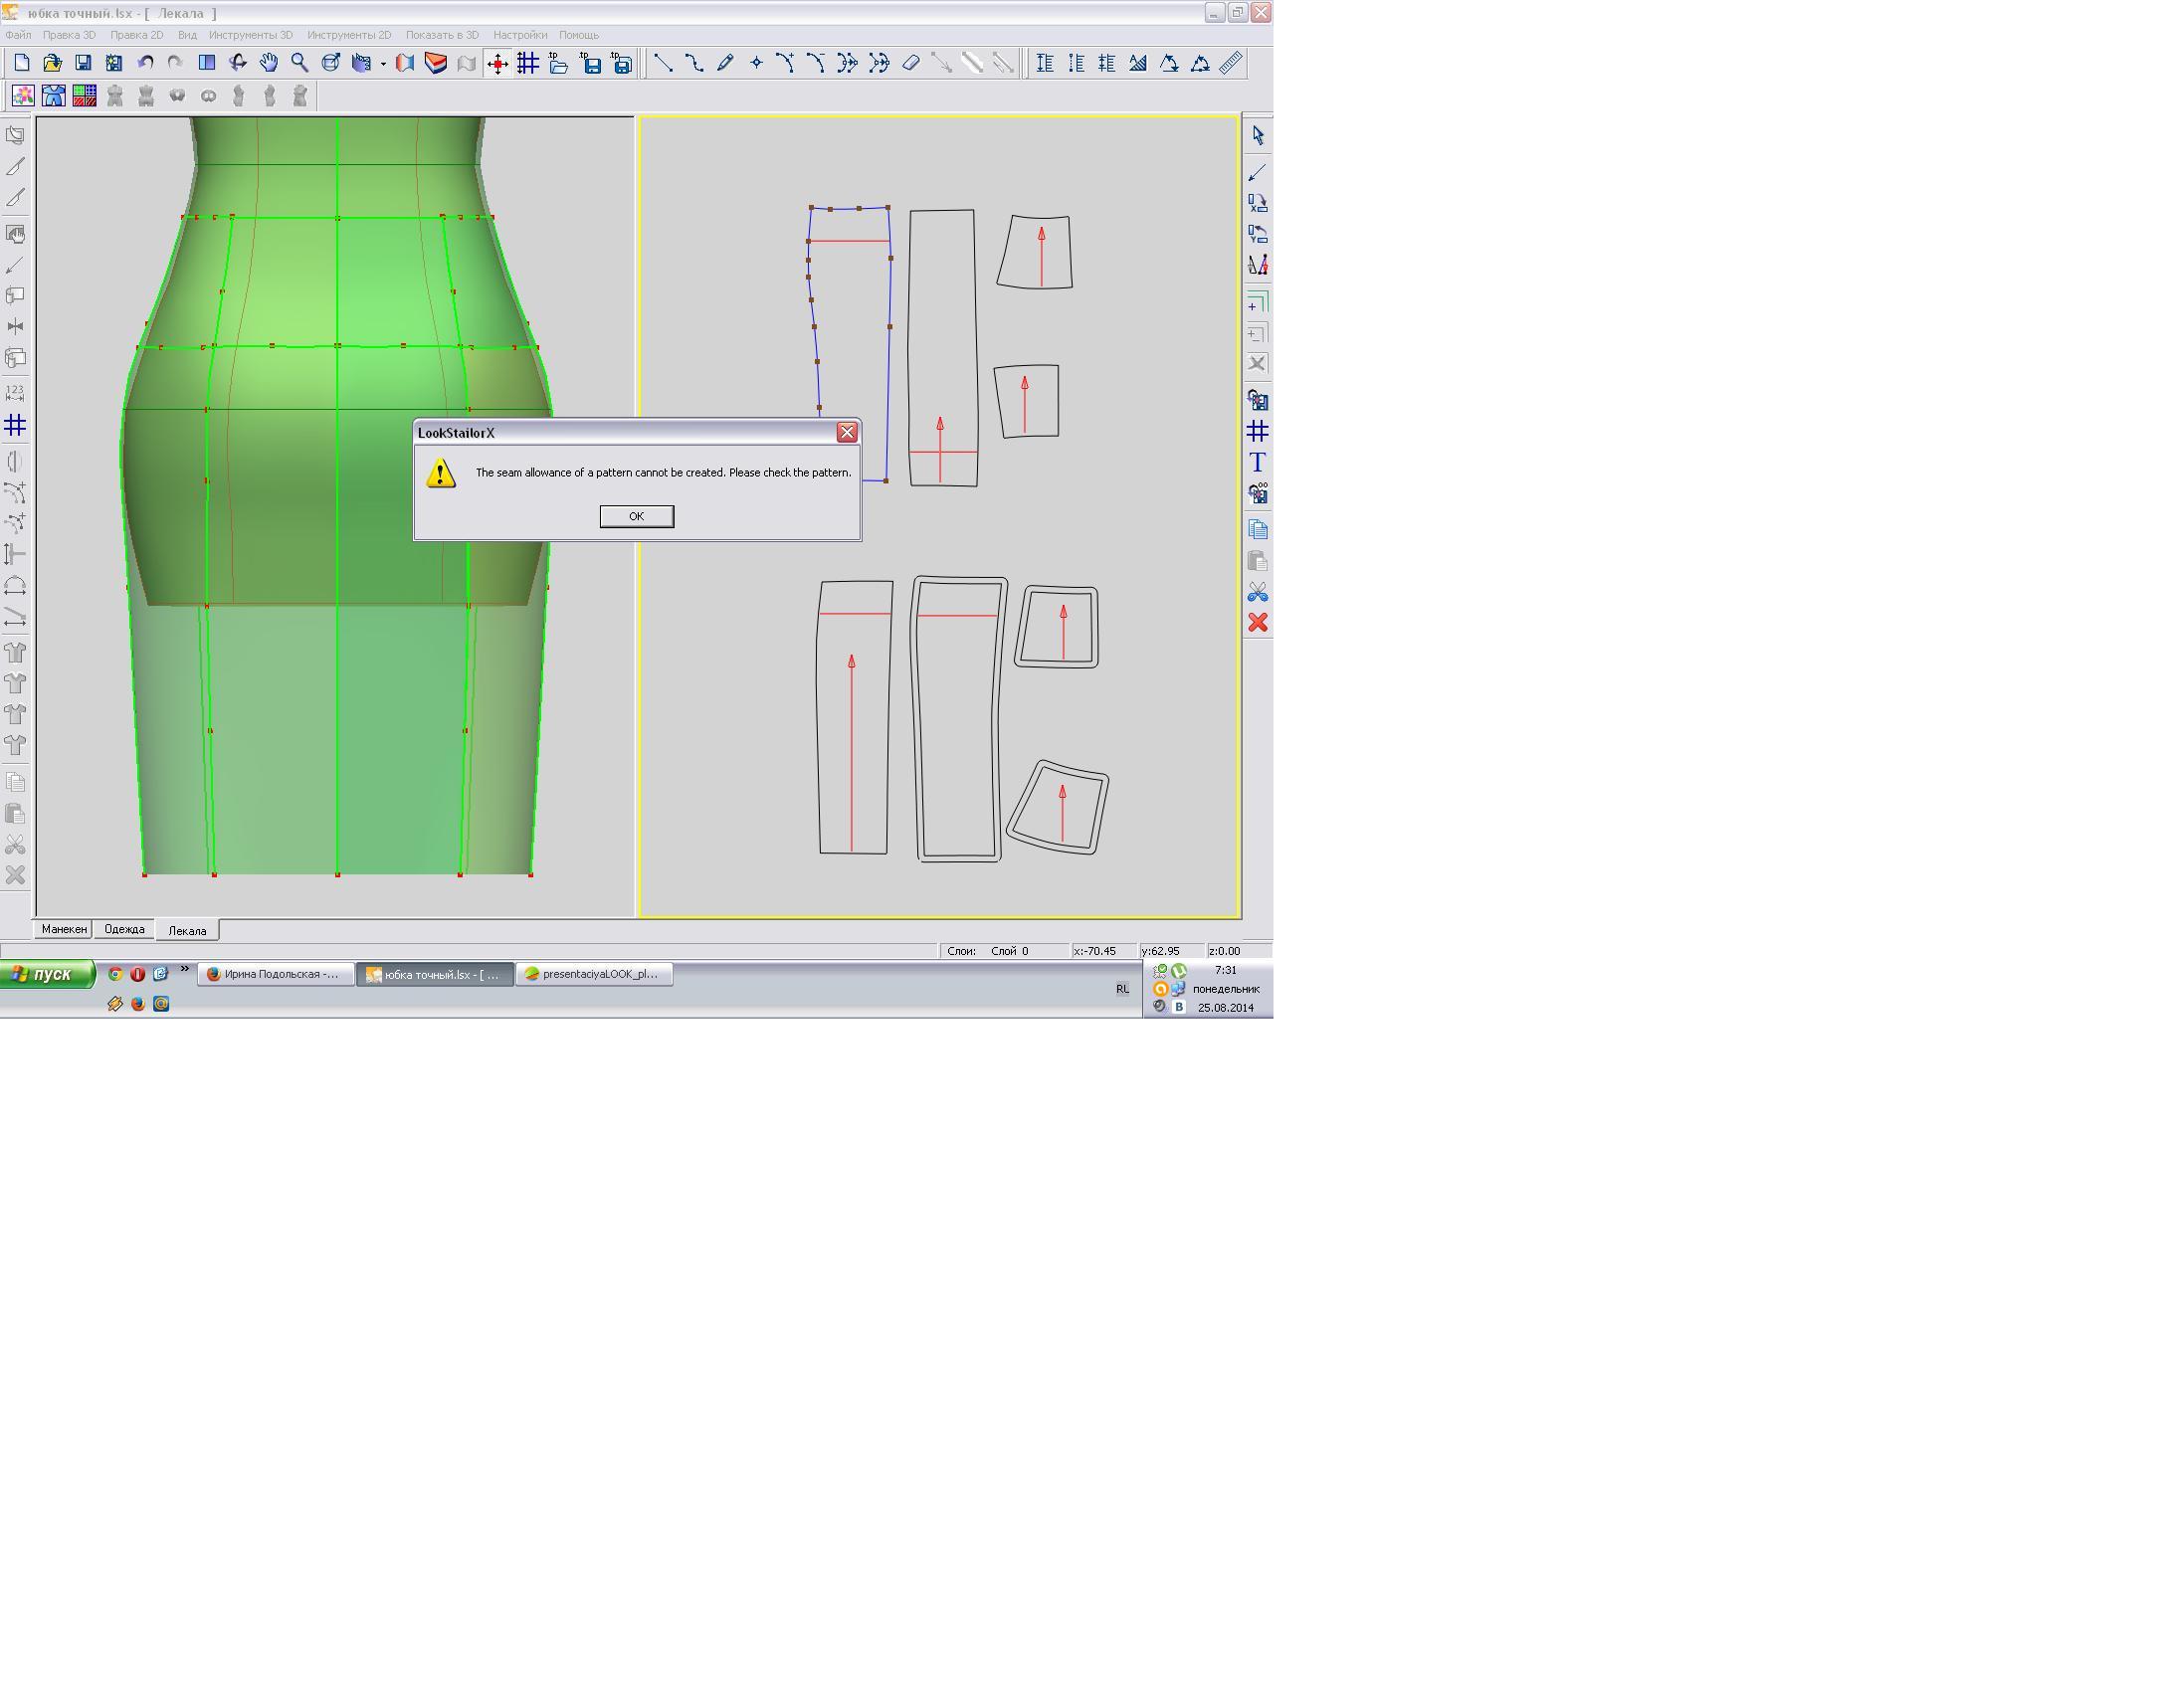
Task: Toggle the move arrows mode button
Action: [497, 63]
